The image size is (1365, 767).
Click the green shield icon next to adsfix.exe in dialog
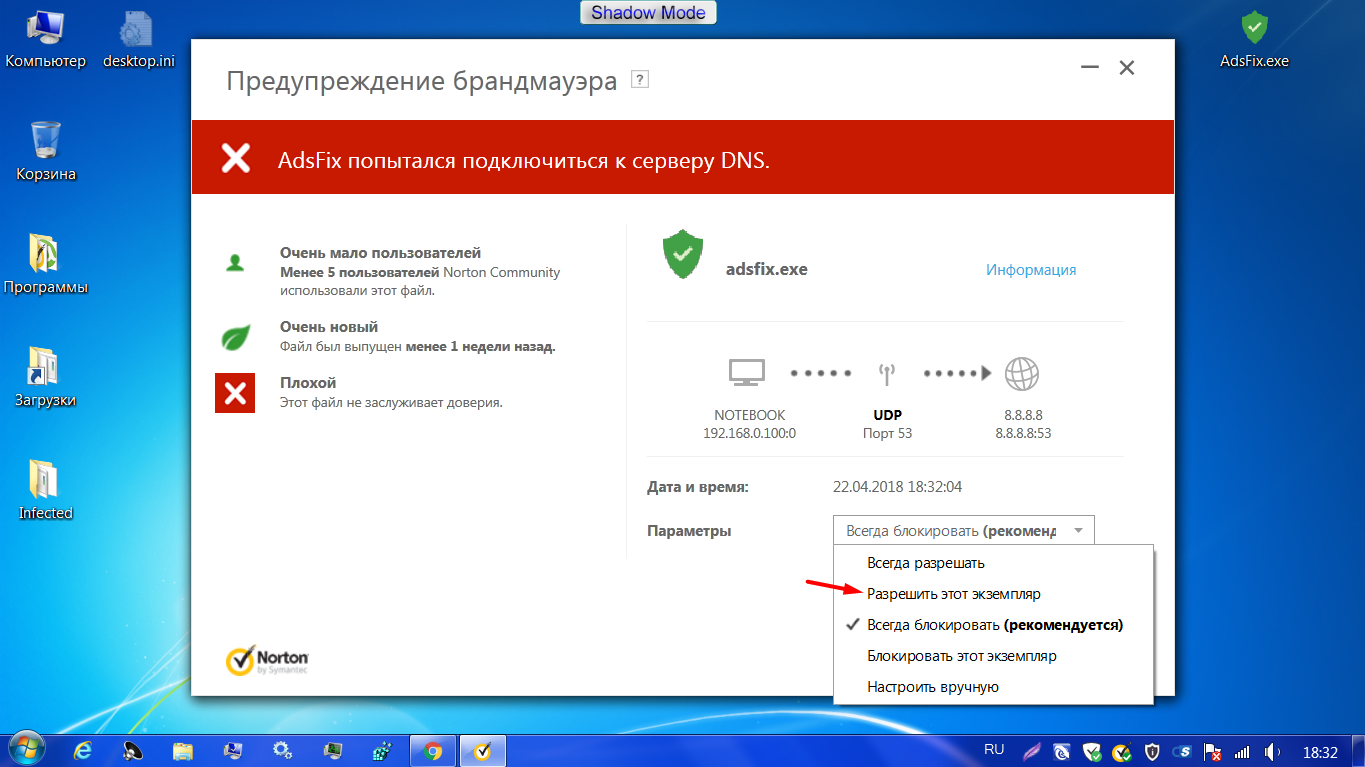[x=683, y=255]
